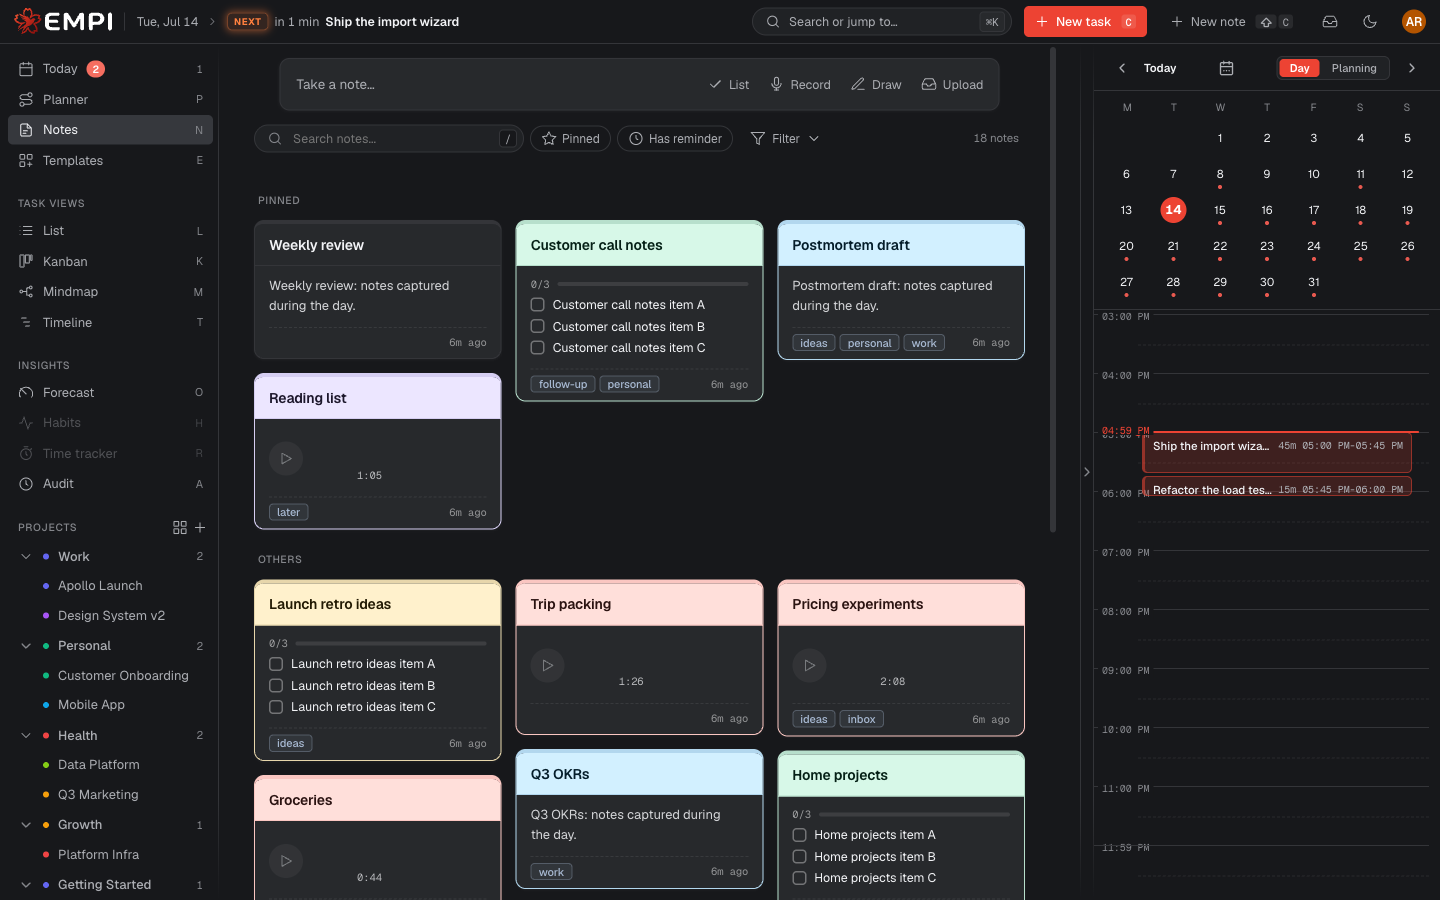Click the EMPI logo

[63, 21]
